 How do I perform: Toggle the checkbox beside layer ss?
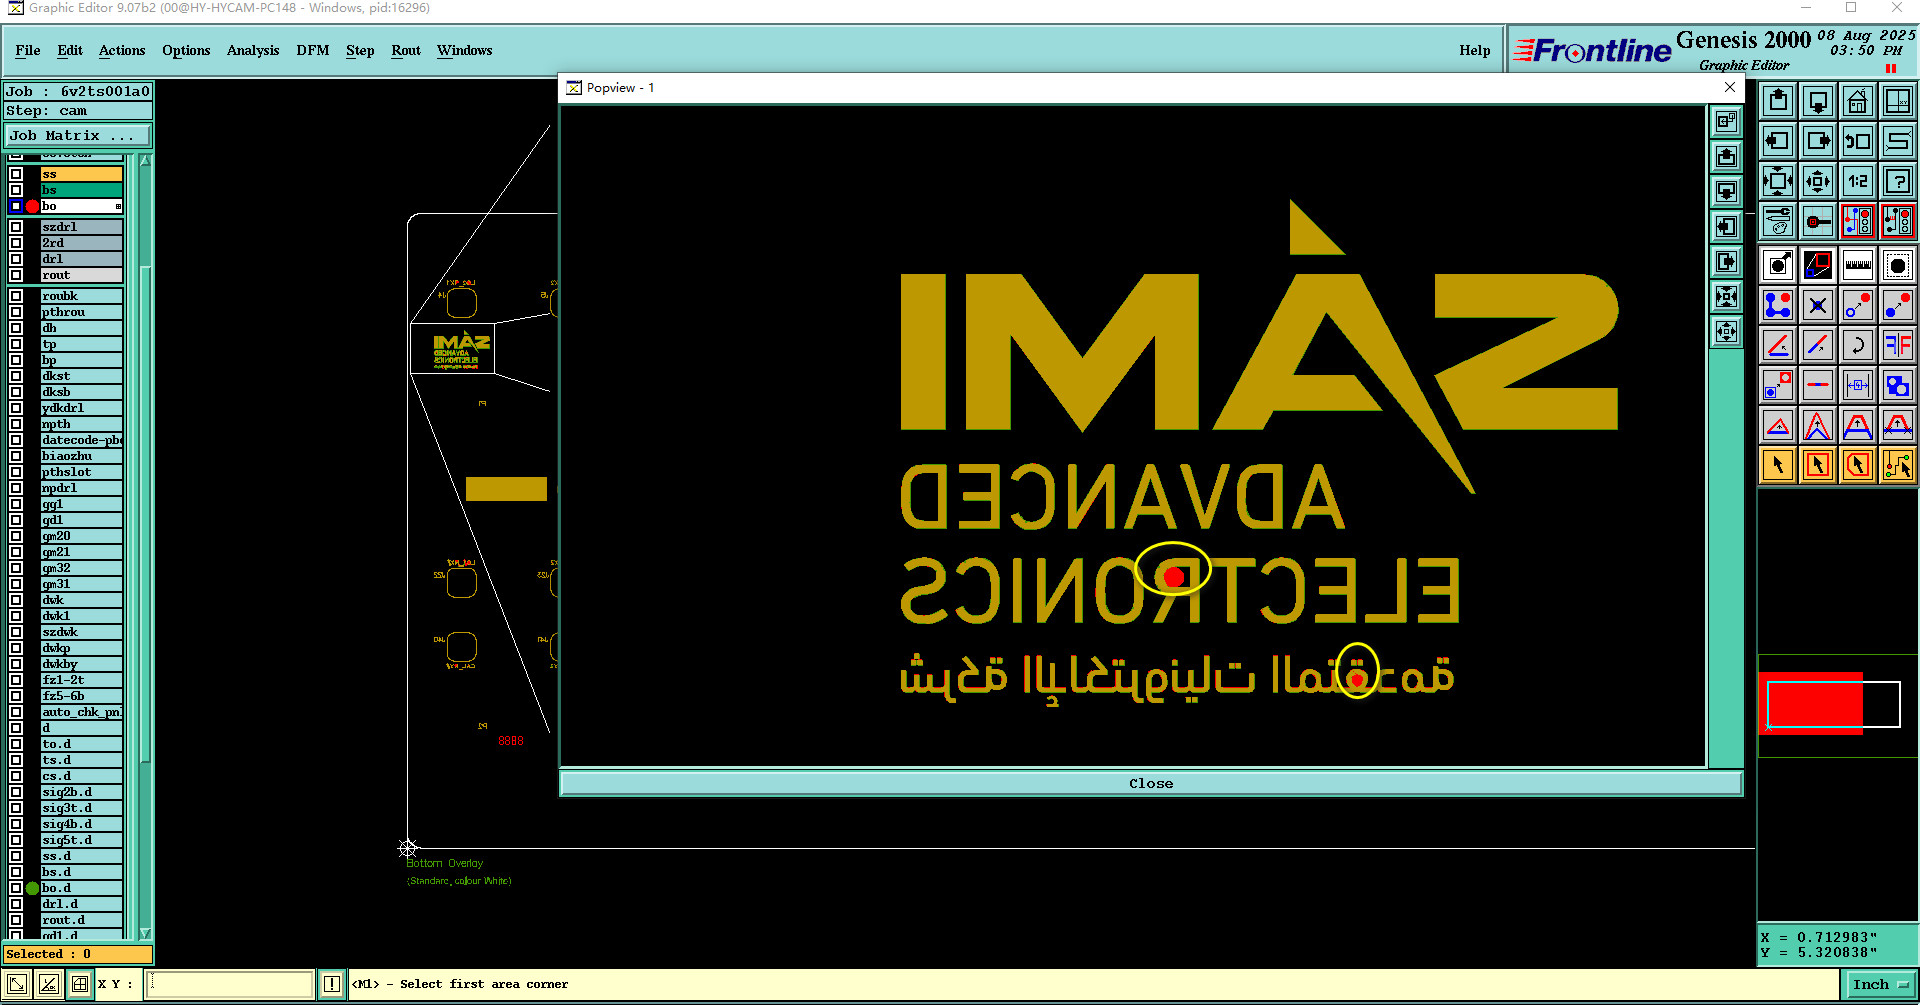coord(16,174)
